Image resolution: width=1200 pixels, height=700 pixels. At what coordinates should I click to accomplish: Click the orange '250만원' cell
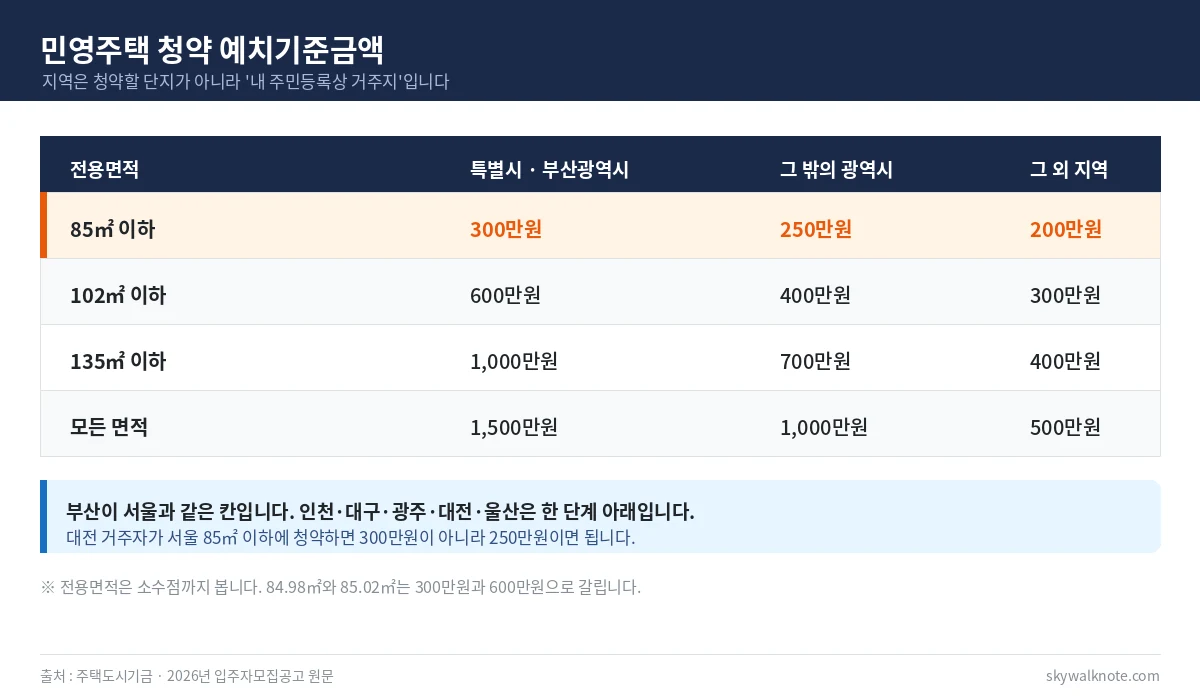coord(816,229)
